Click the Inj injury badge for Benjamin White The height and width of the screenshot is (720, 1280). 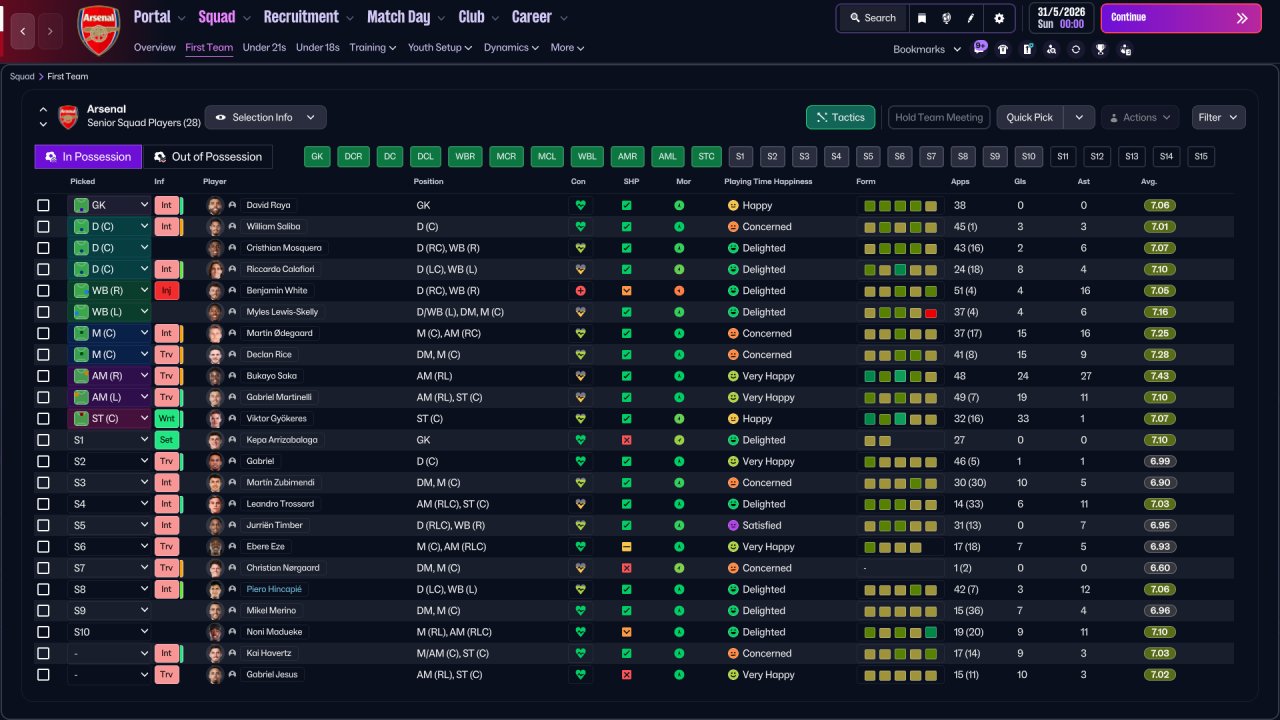click(167, 290)
